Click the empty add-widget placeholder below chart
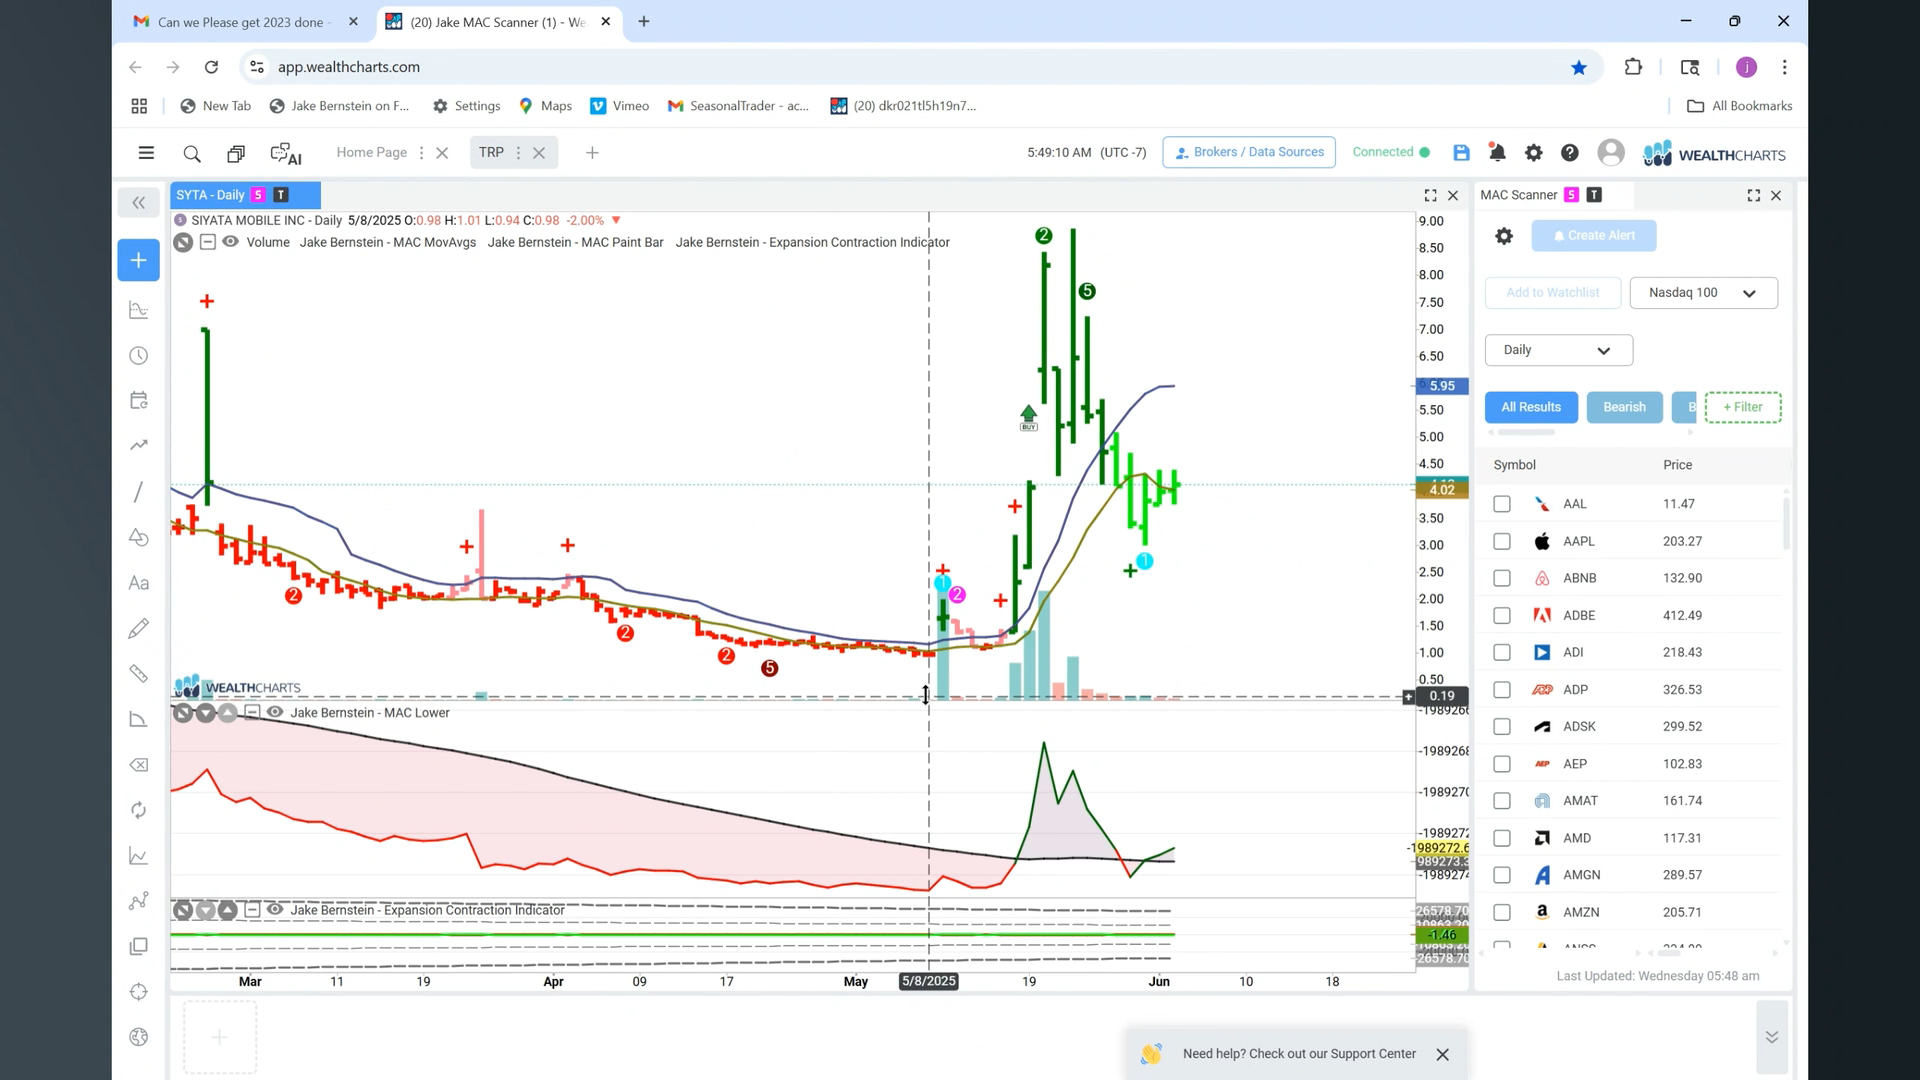This screenshot has height=1080, width=1920. 220,1038
